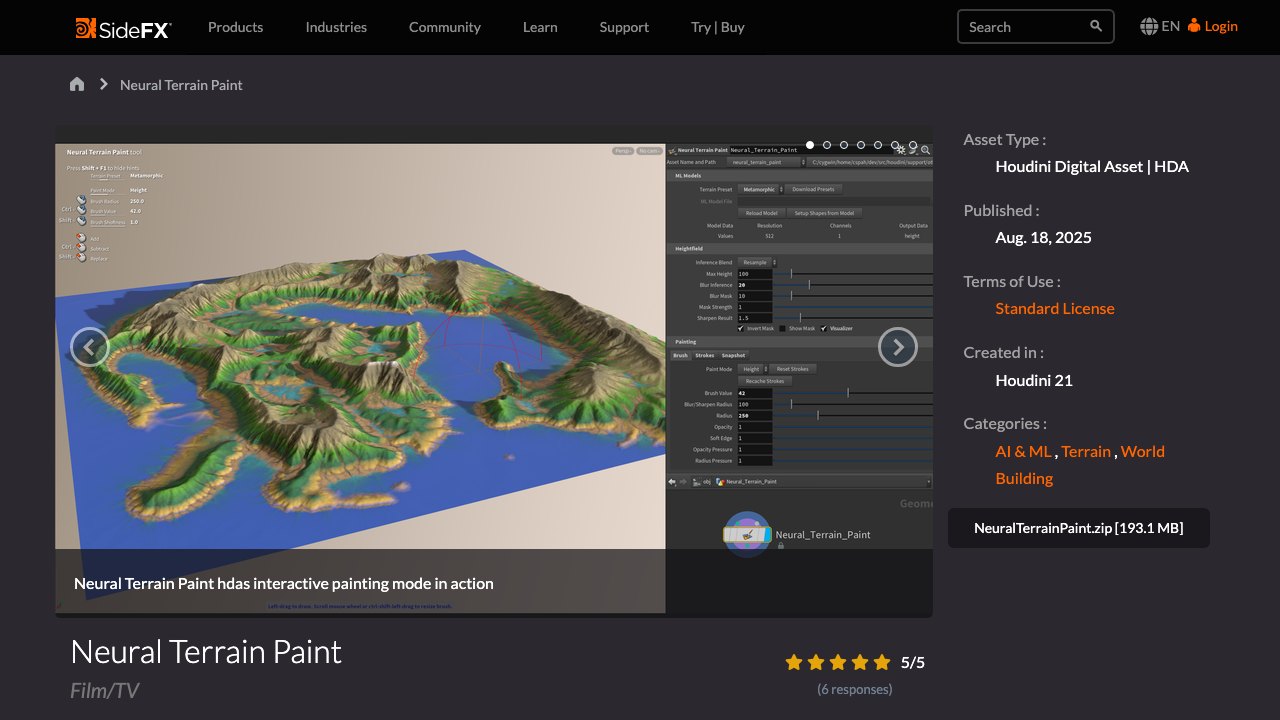Click the Film/TV subtitle

pos(104,690)
